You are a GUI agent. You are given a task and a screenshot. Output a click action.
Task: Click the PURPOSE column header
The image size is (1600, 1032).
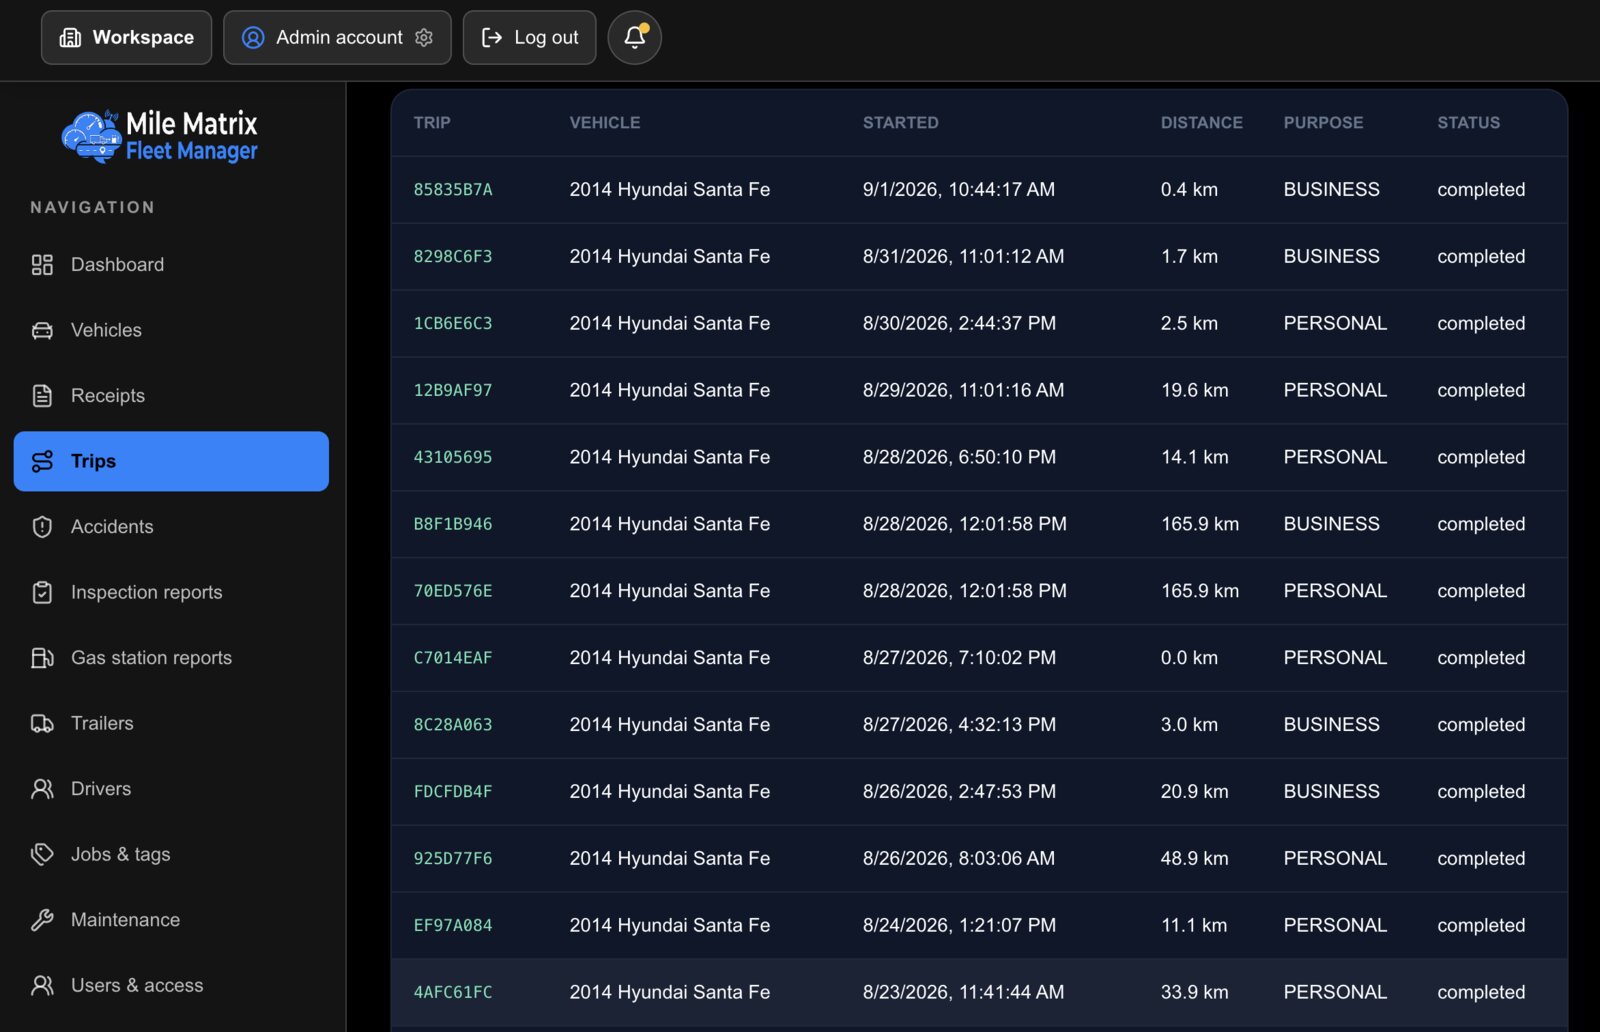tap(1323, 123)
